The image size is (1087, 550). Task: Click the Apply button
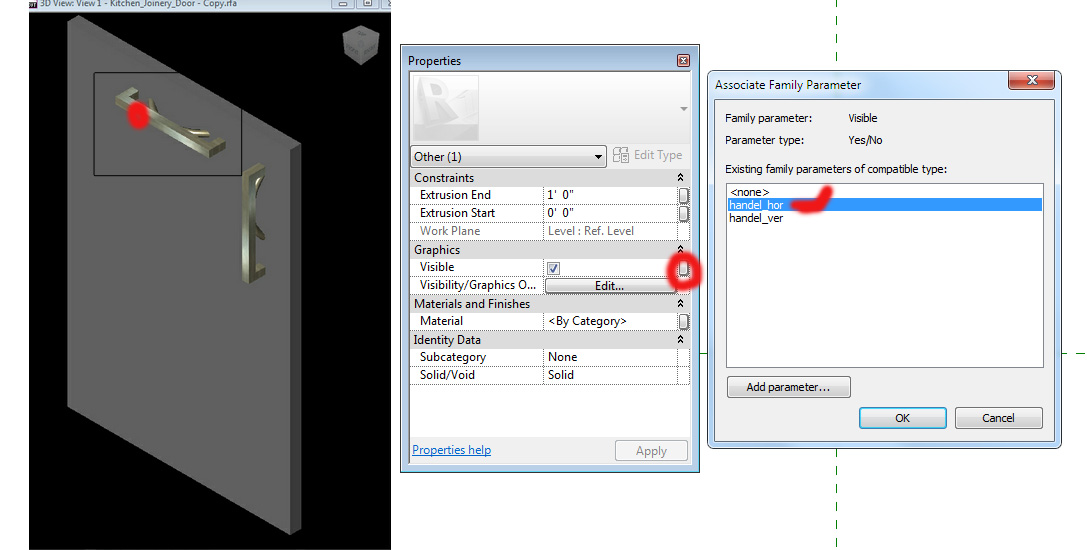(x=651, y=451)
